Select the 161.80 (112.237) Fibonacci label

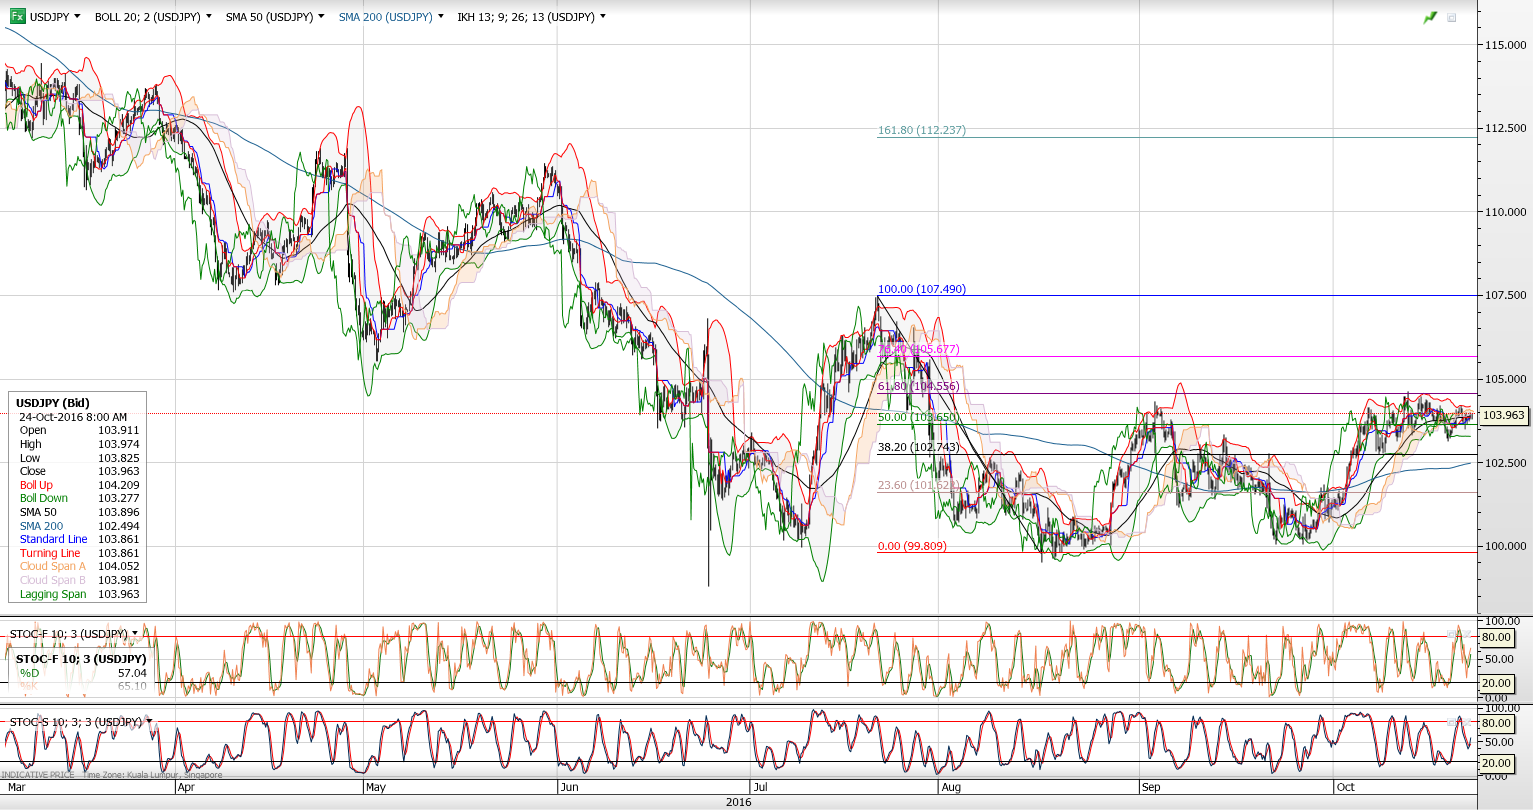pos(921,130)
